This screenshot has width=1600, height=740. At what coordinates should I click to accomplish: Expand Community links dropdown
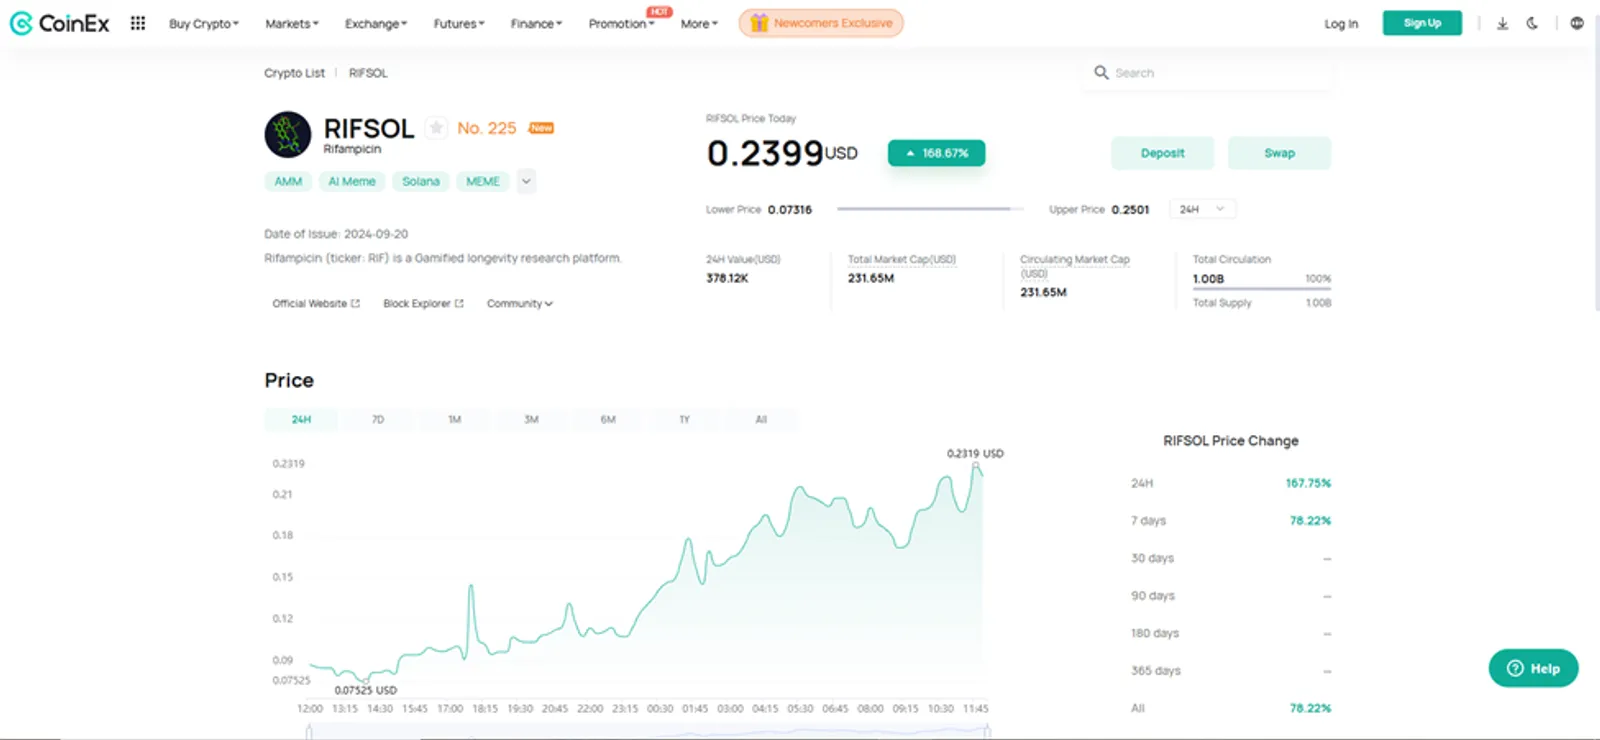[x=519, y=303]
